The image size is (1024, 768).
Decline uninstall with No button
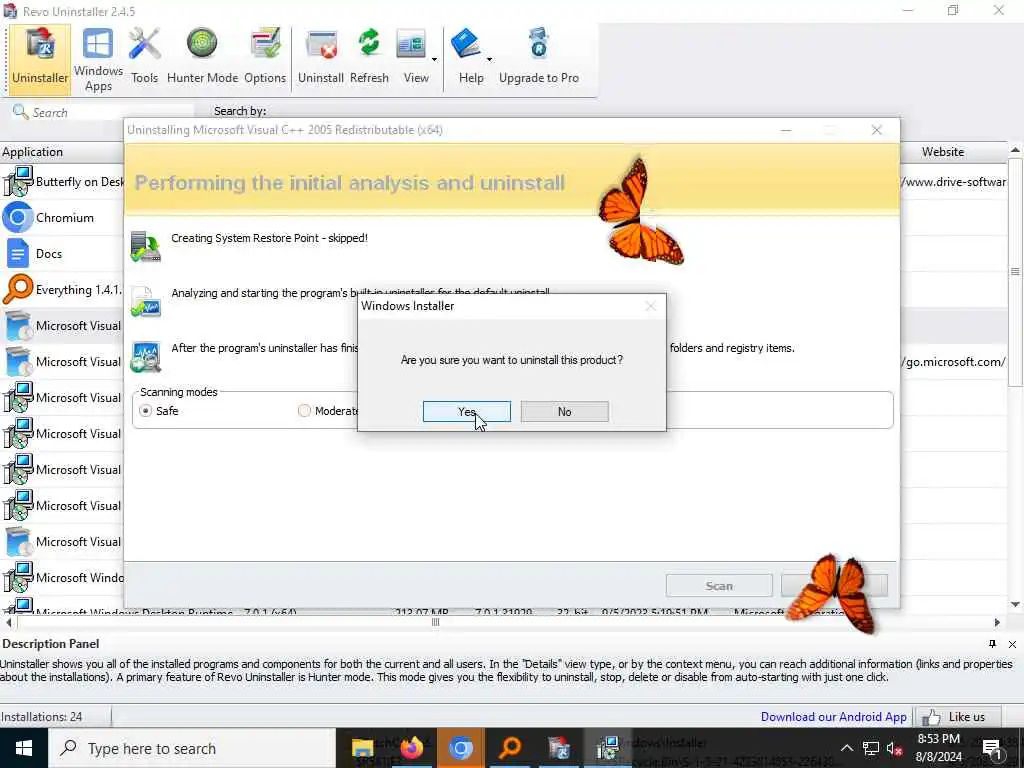(x=565, y=411)
